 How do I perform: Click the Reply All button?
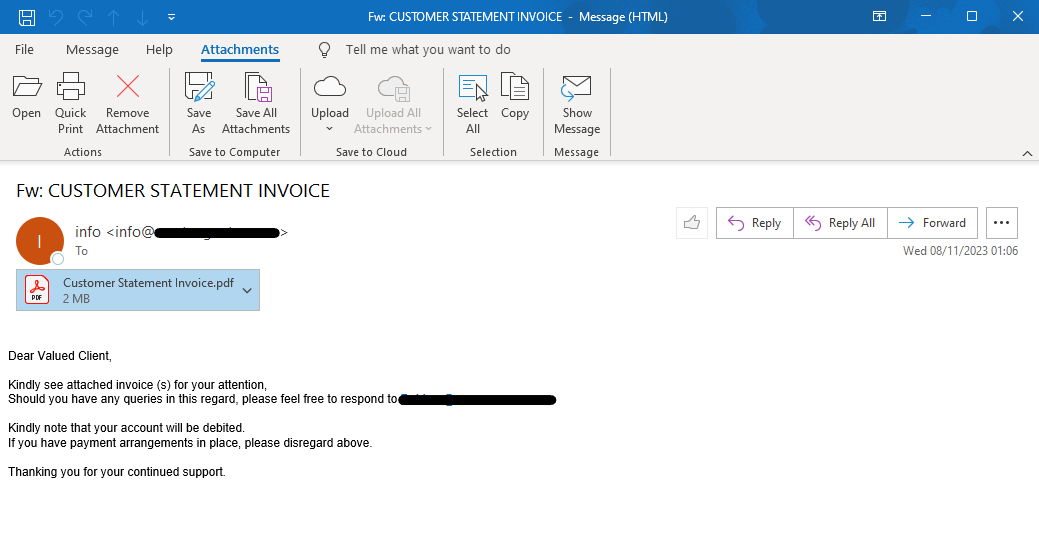[x=840, y=223]
